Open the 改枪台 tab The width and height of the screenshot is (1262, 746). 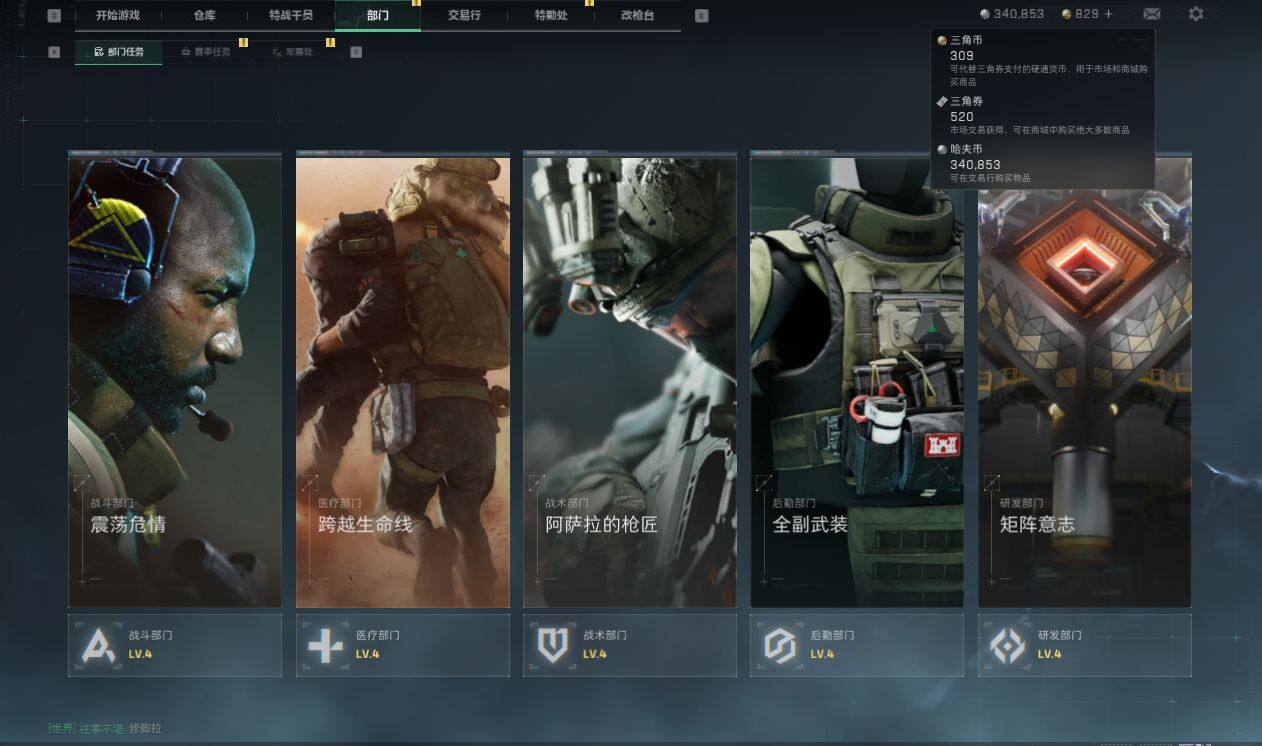(638, 15)
